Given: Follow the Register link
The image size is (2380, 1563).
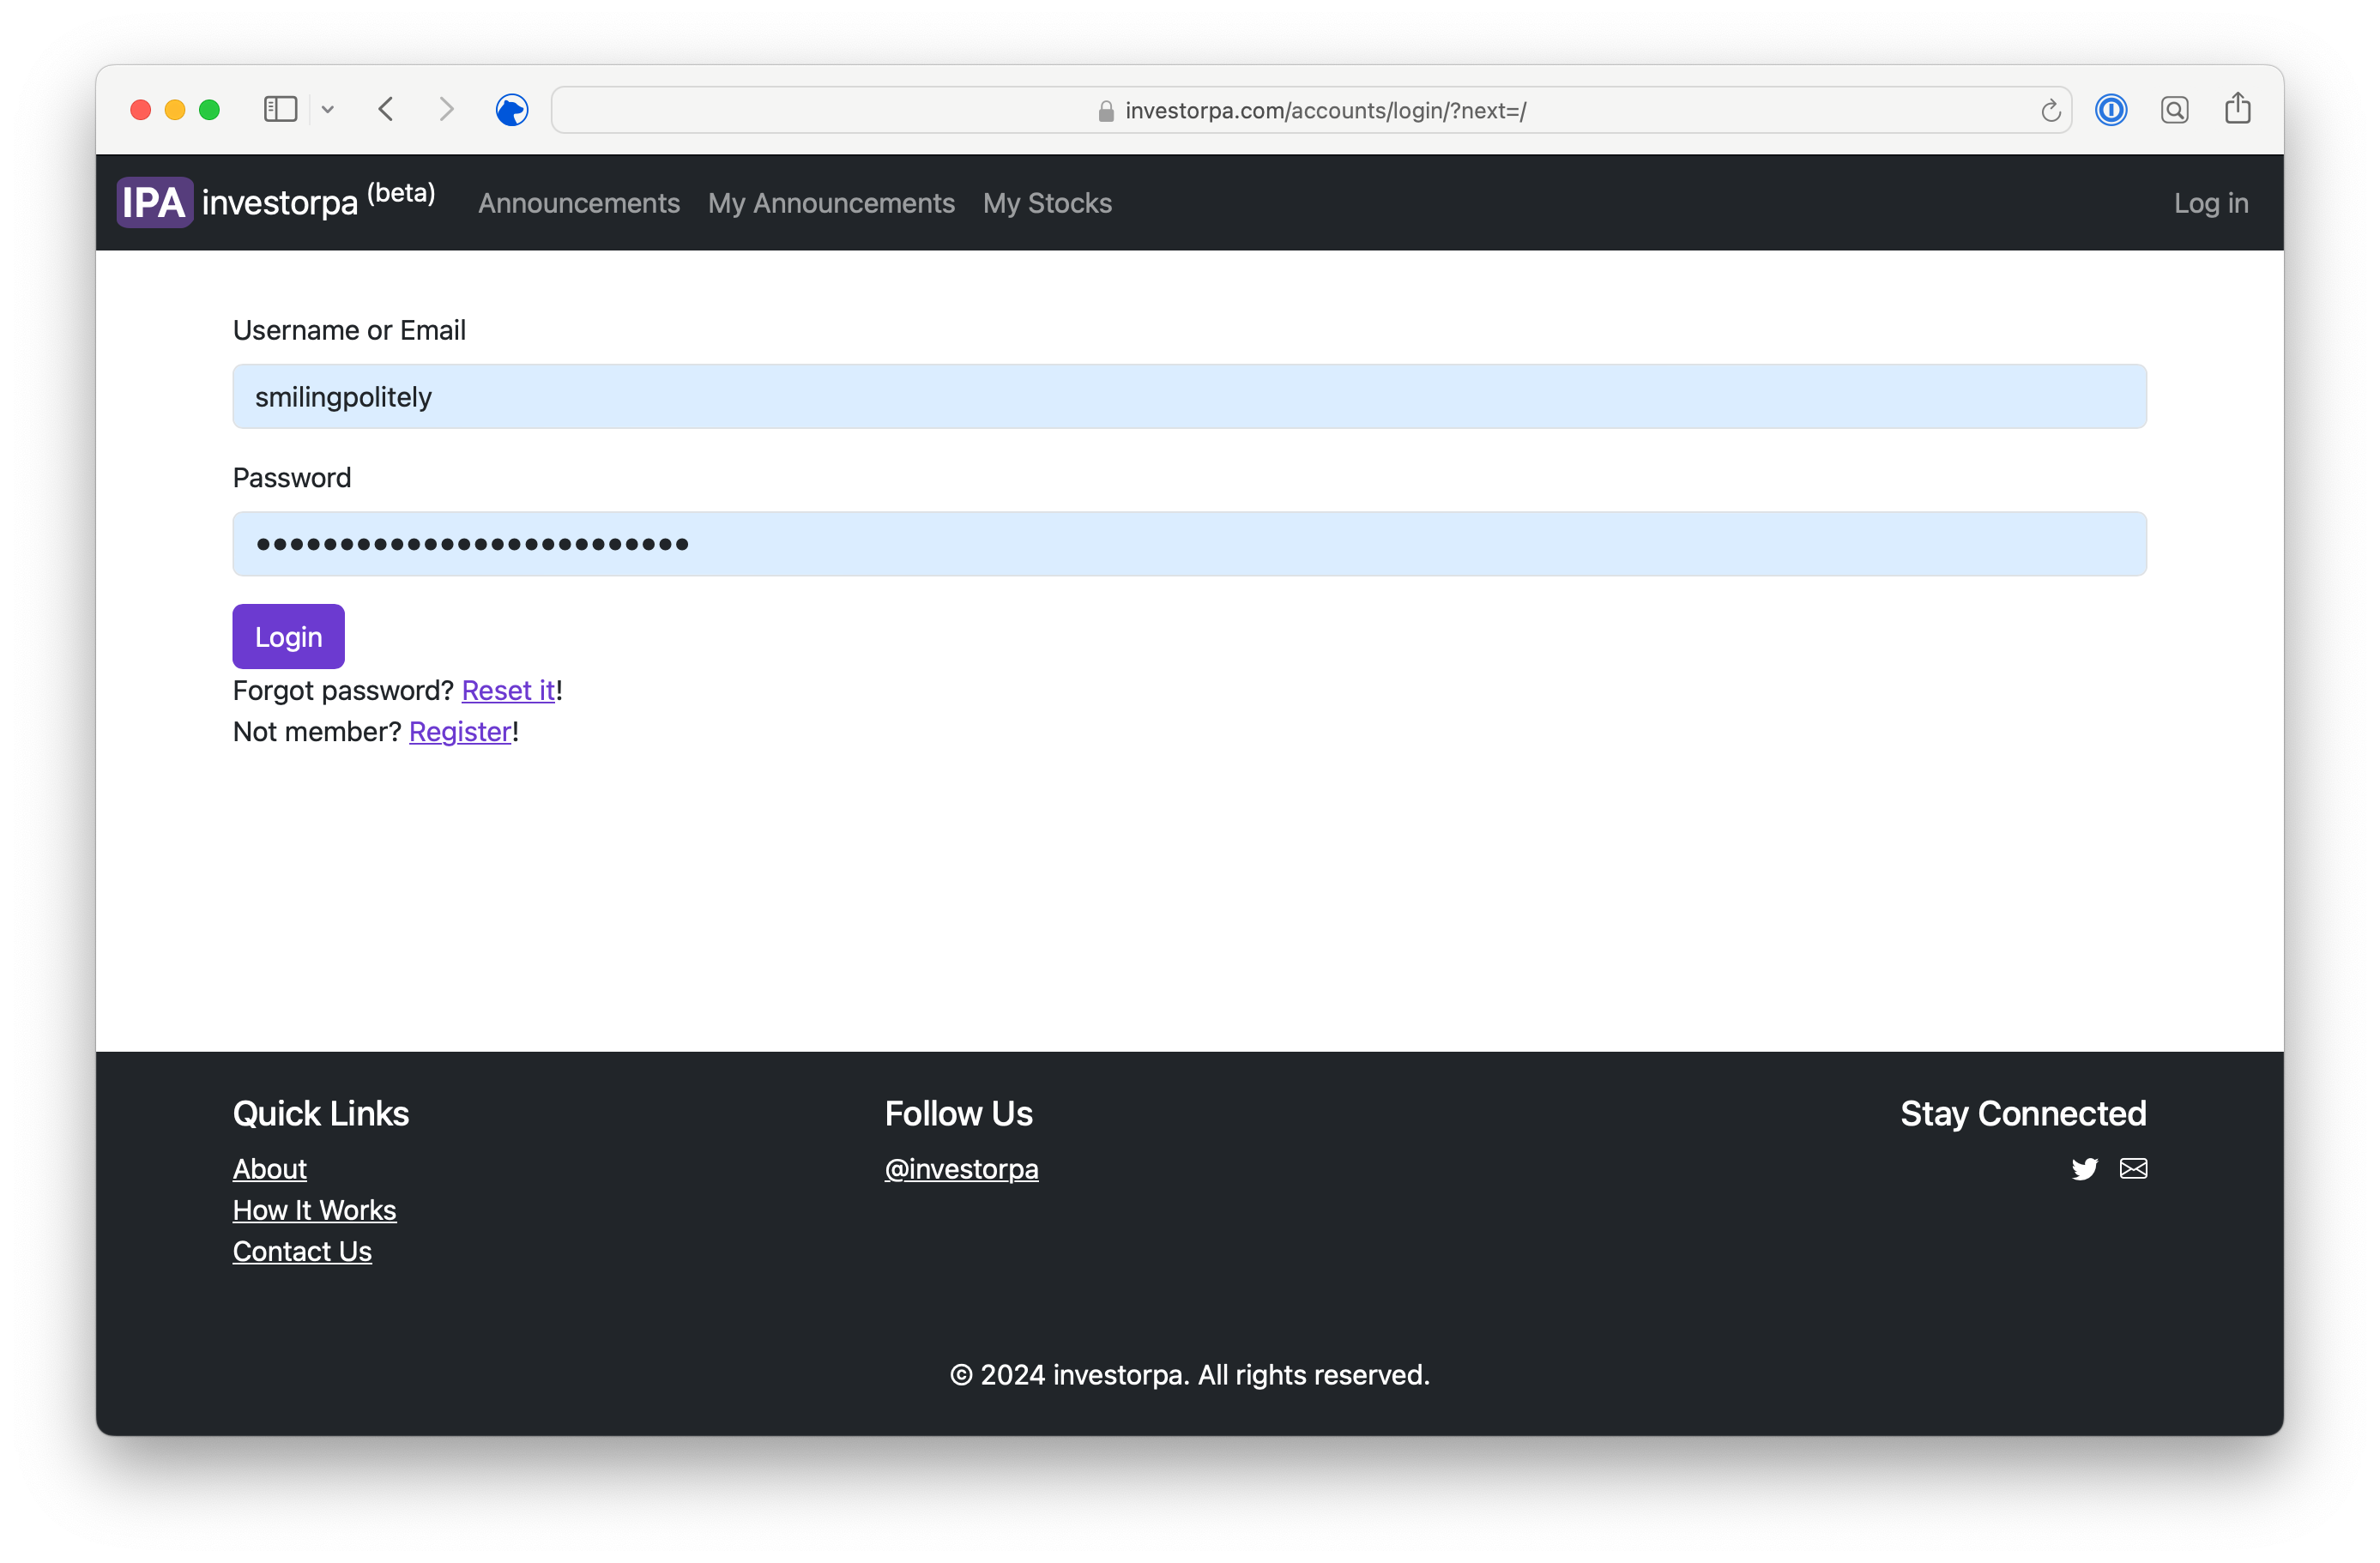Looking at the screenshot, I should pyautogui.click(x=460, y=731).
